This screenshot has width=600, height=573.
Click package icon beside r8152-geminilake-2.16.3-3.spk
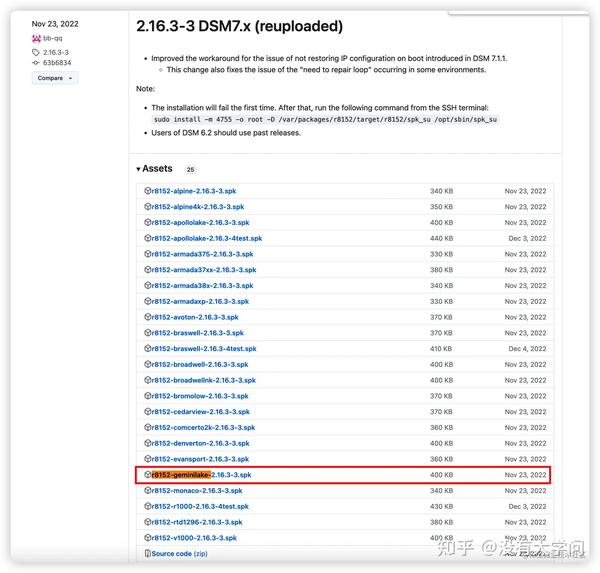pyautogui.click(x=147, y=475)
